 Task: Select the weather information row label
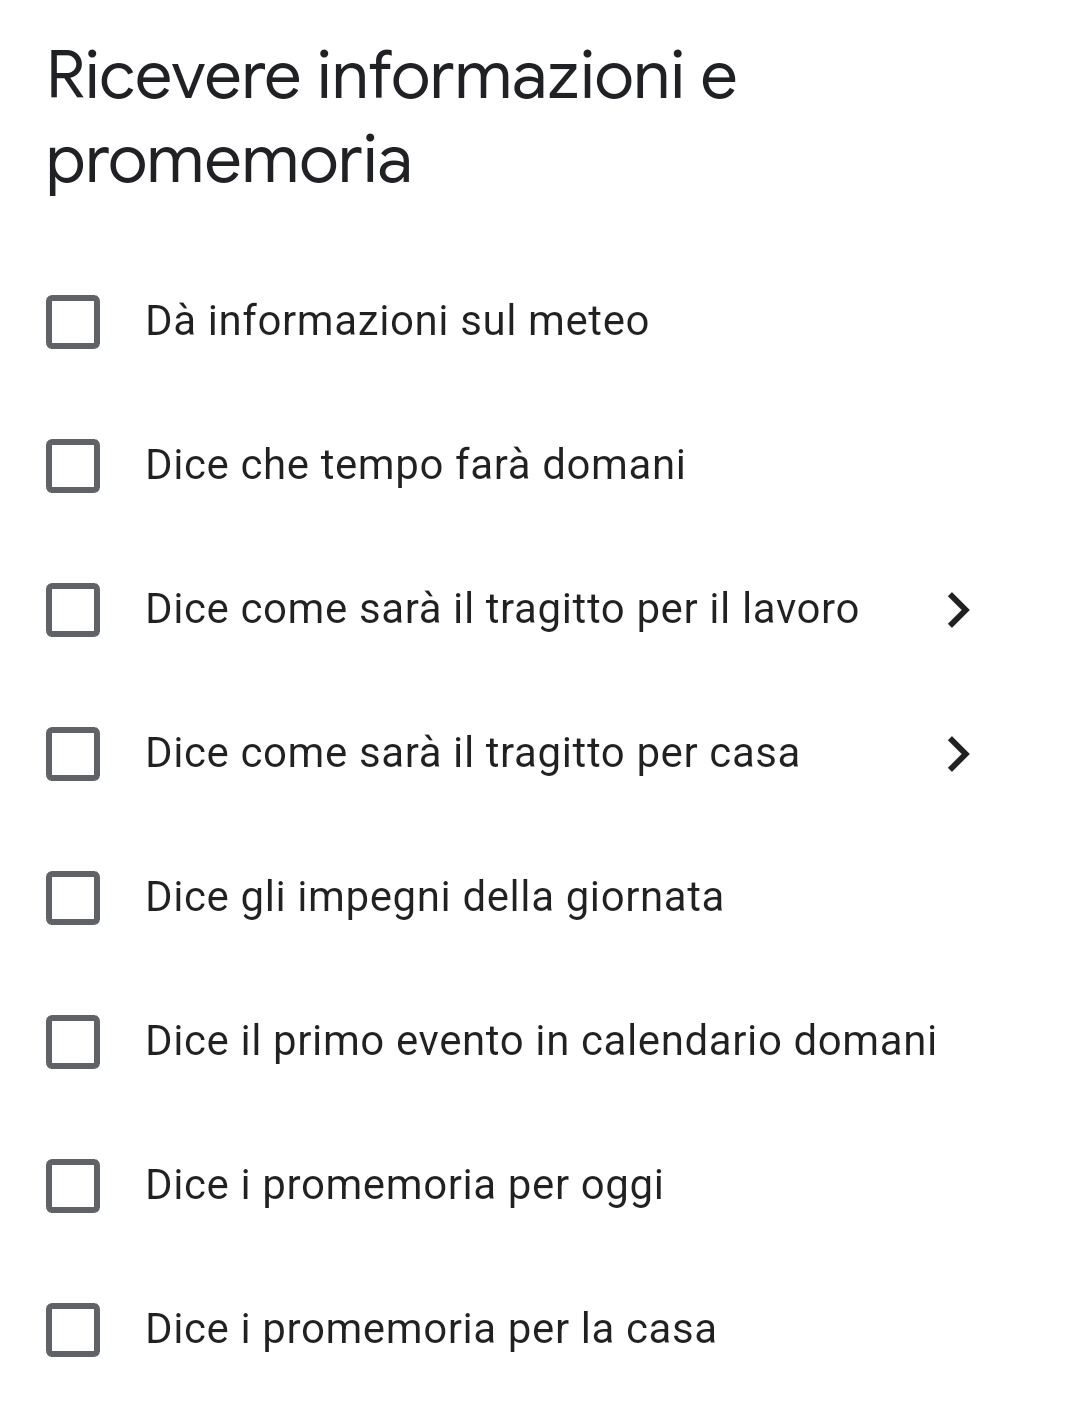pyautogui.click(x=396, y=321)
